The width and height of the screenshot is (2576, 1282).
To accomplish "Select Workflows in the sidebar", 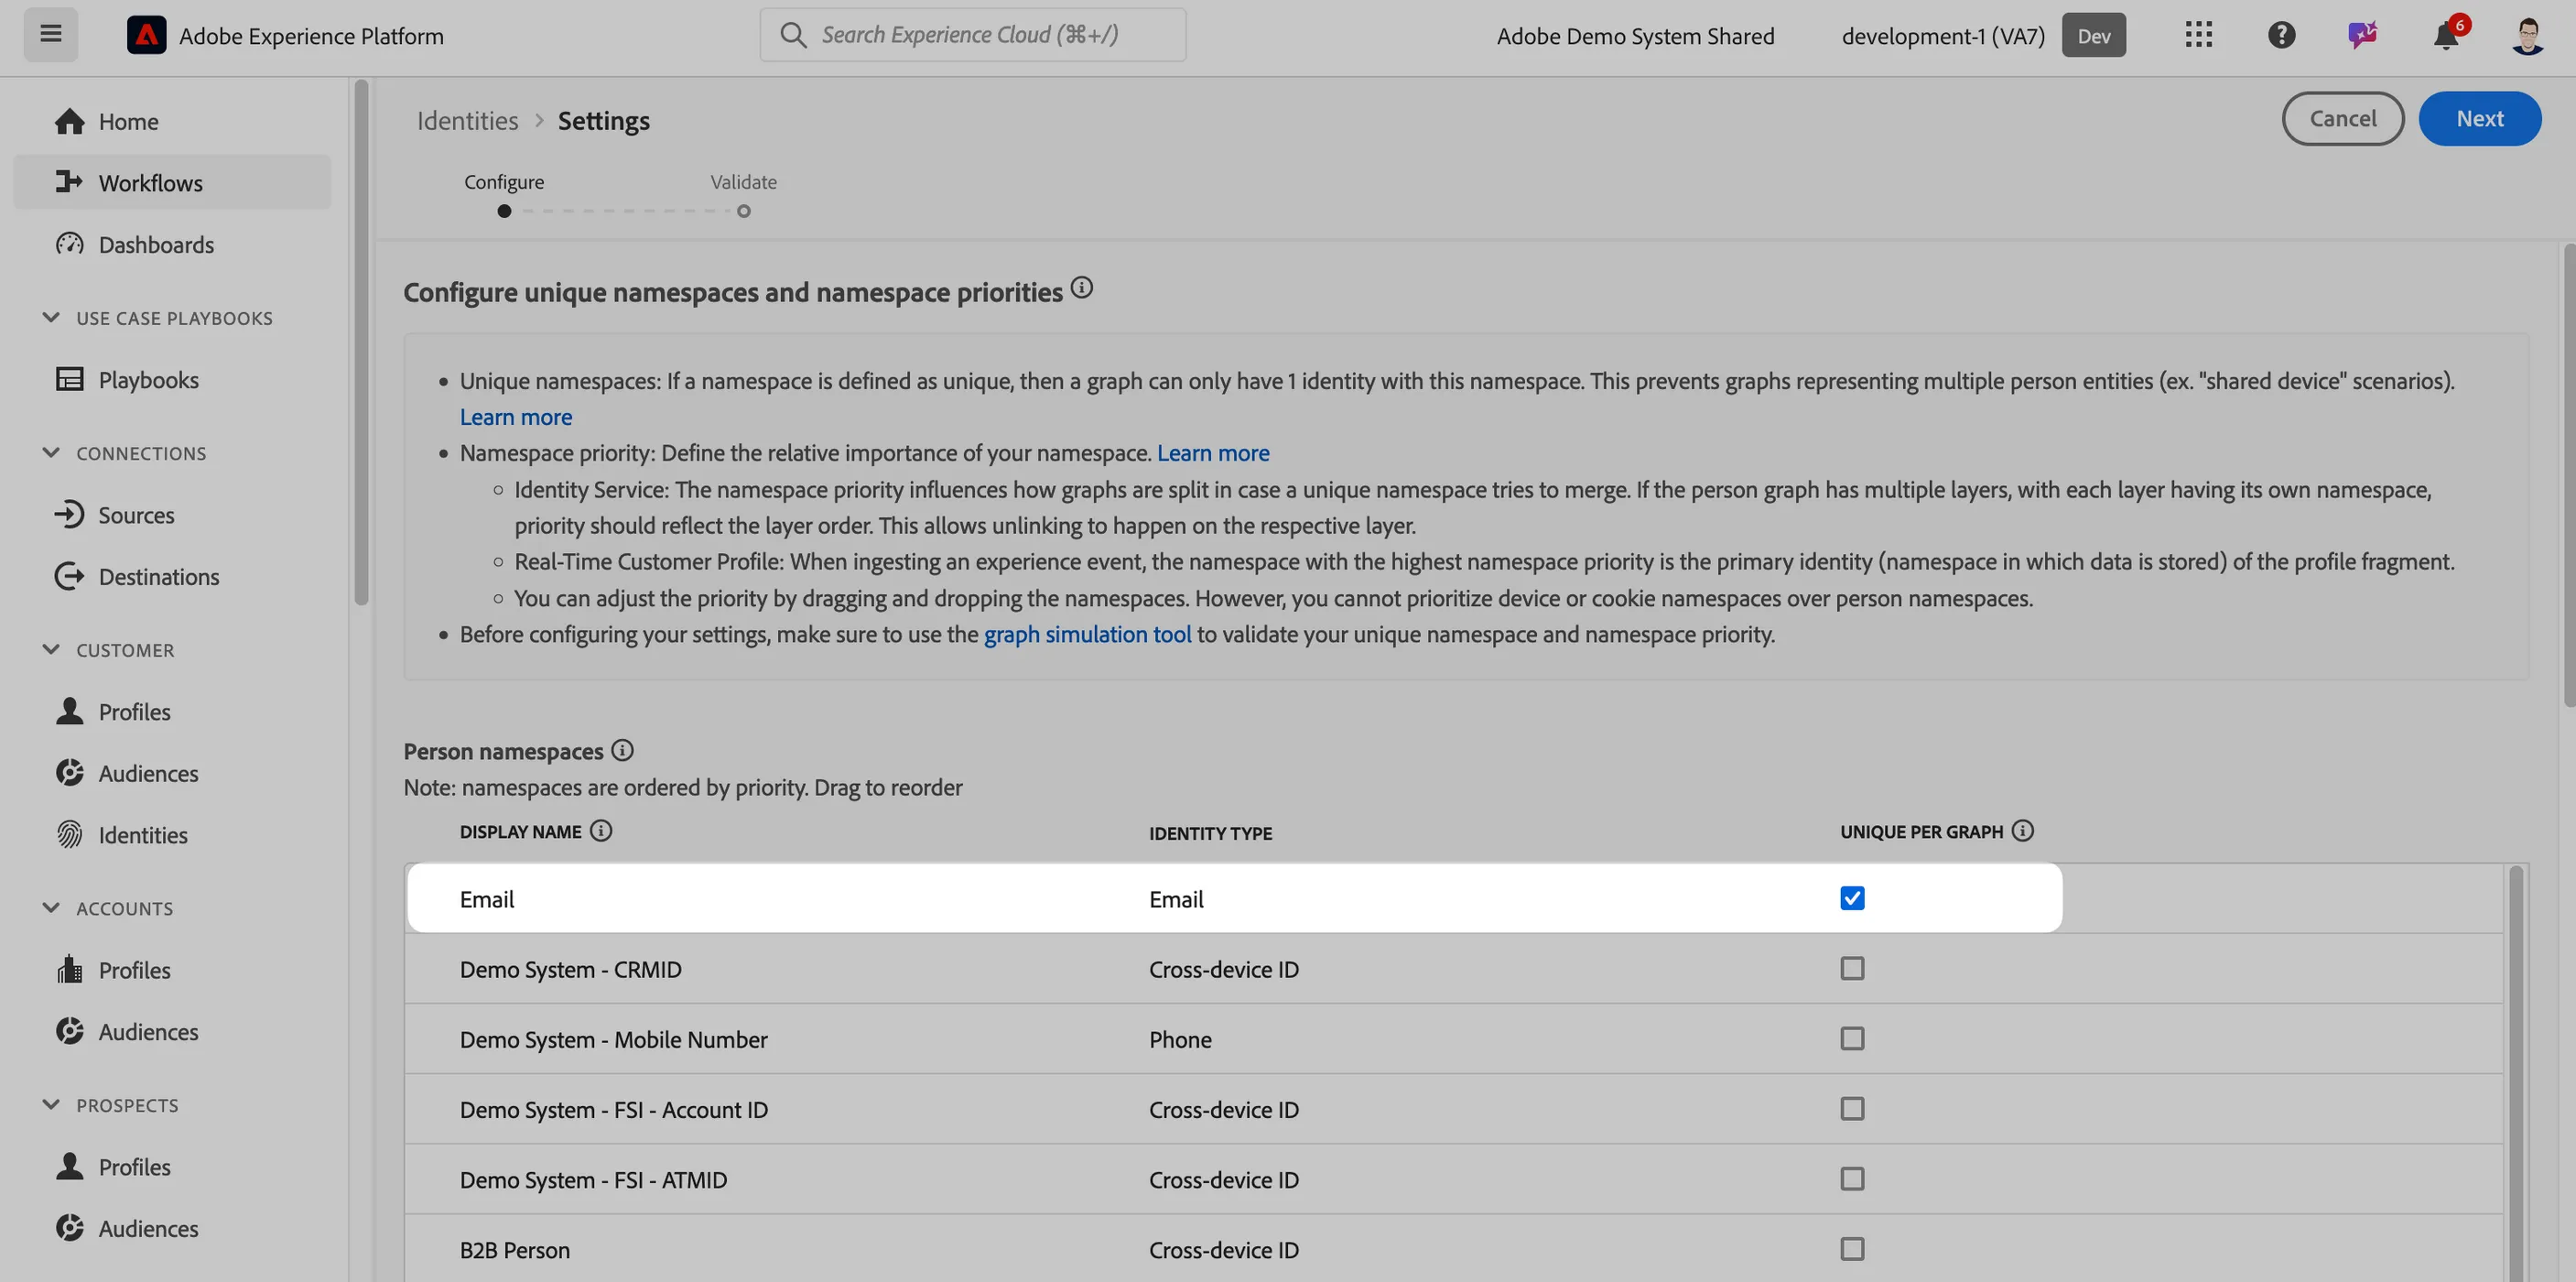I will click(x=172, y=182).
